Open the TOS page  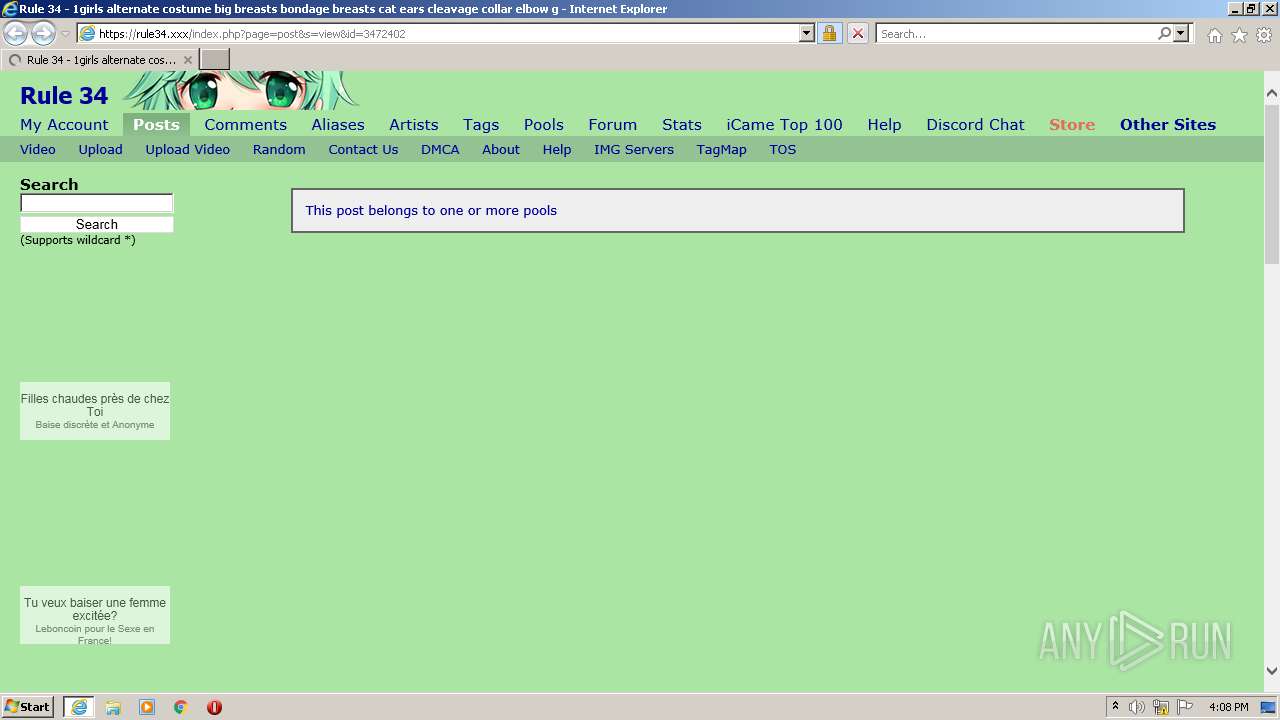click(x=783, y=150)
